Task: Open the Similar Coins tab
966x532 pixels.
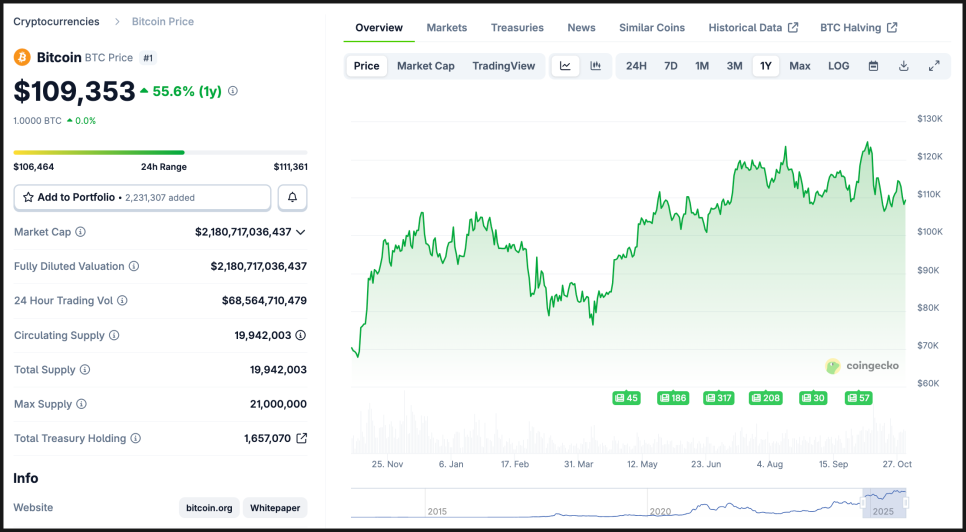Action: click(x=652, y=28)
